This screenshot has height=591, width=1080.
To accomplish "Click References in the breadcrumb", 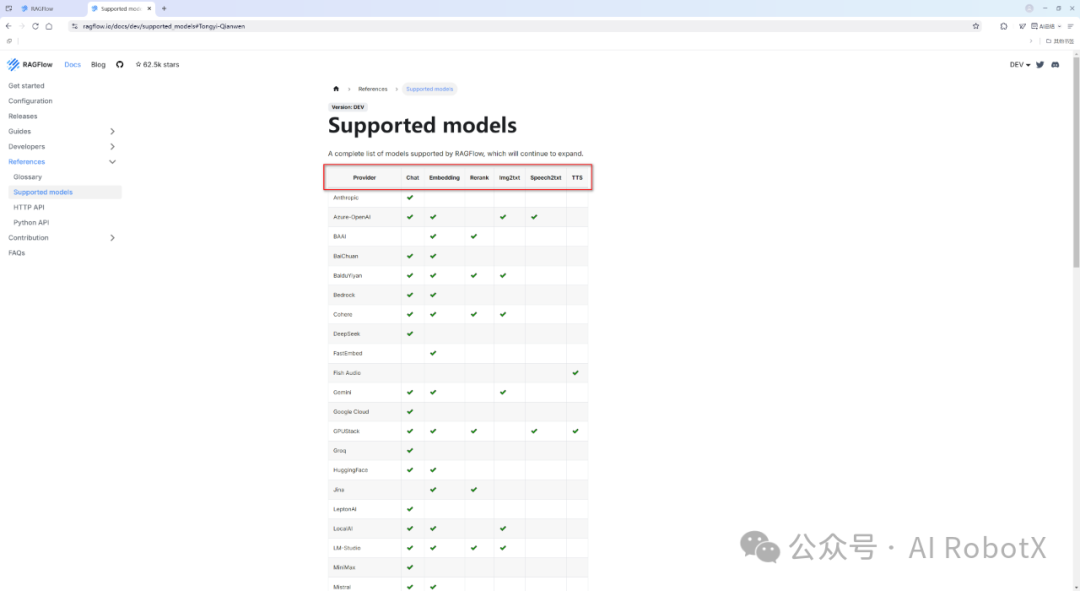I will point(373,89).
